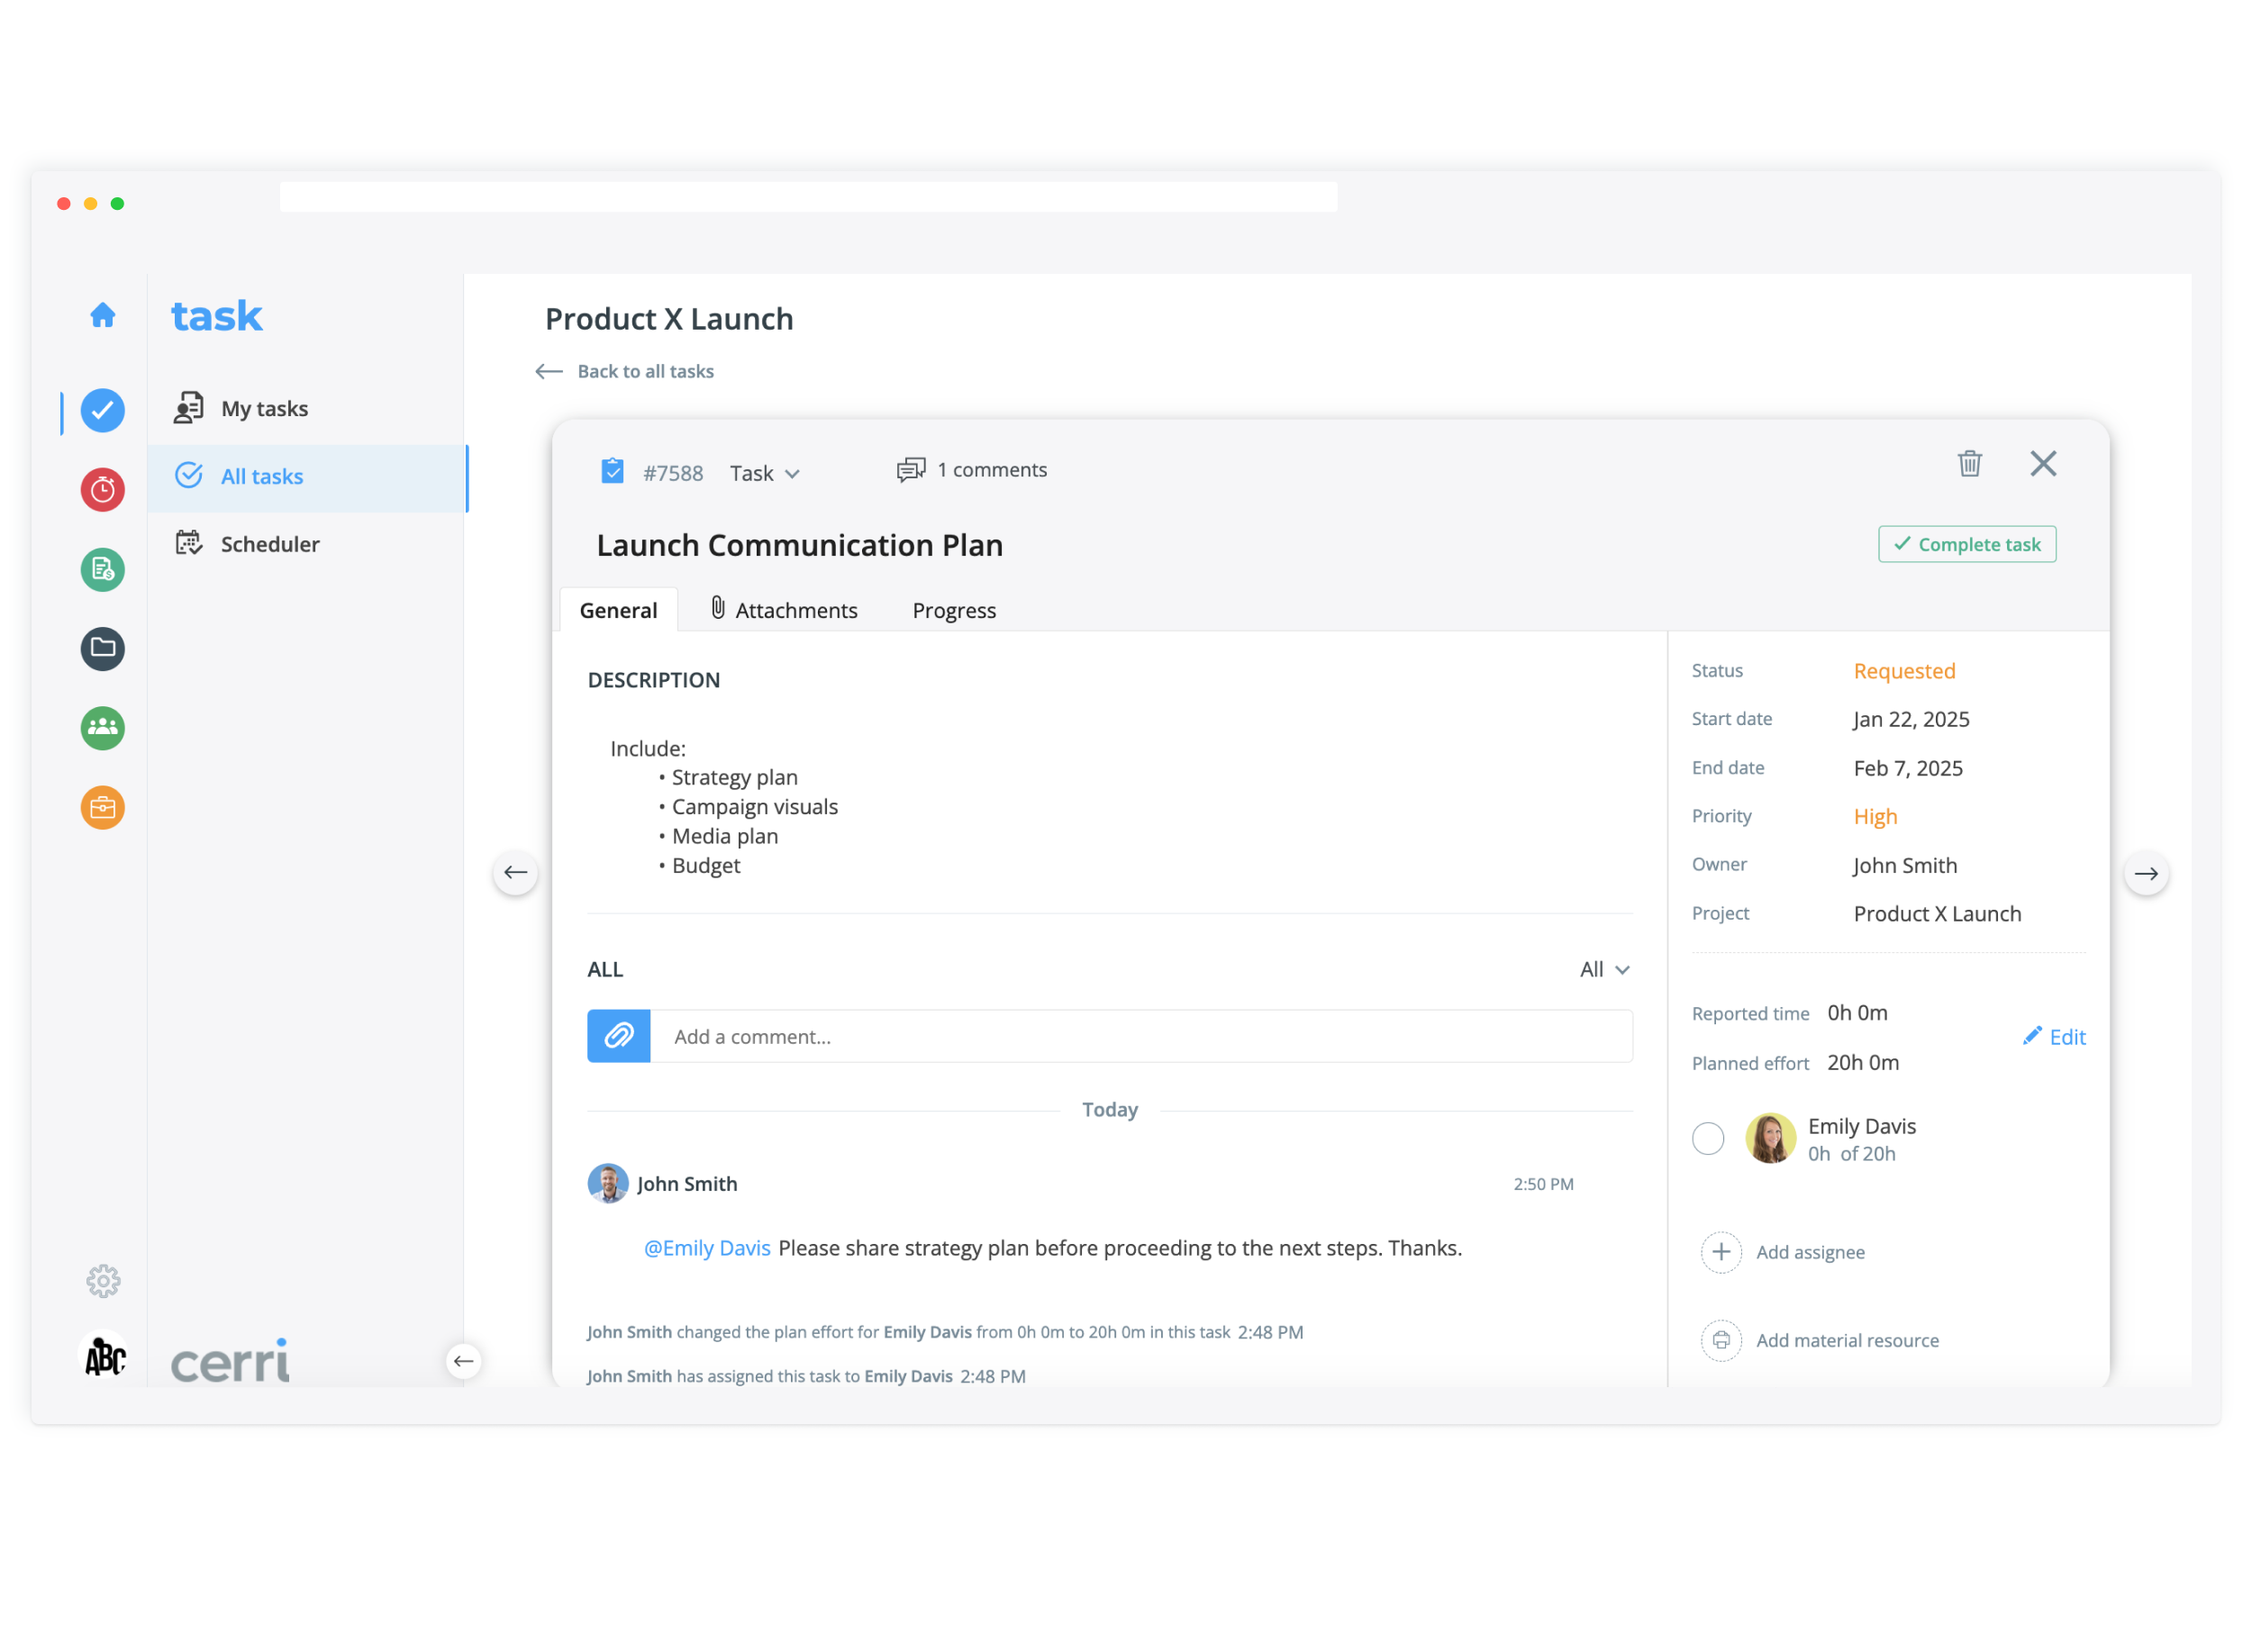Open the orange briefcase module icon
Image resolution: width=2252 pixels, height=1652 pixels.
click(102, 807)
